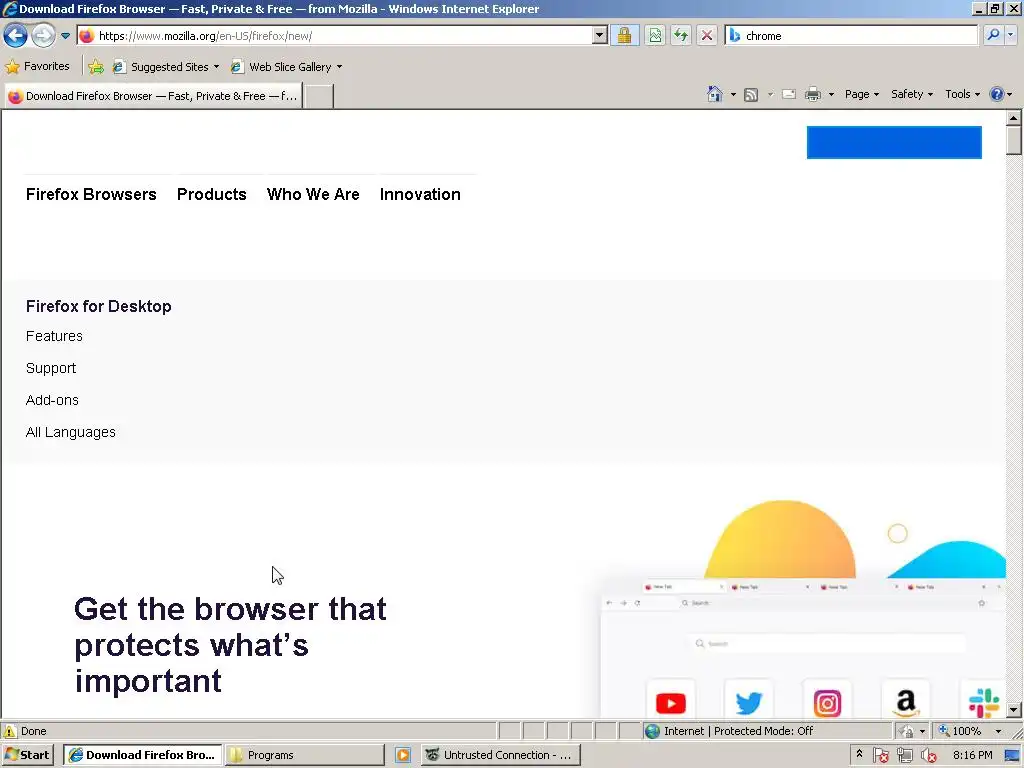Screen dimensions: 1024x768
Task: Click the status bar warning icon
Action: (x=10, y=731)
